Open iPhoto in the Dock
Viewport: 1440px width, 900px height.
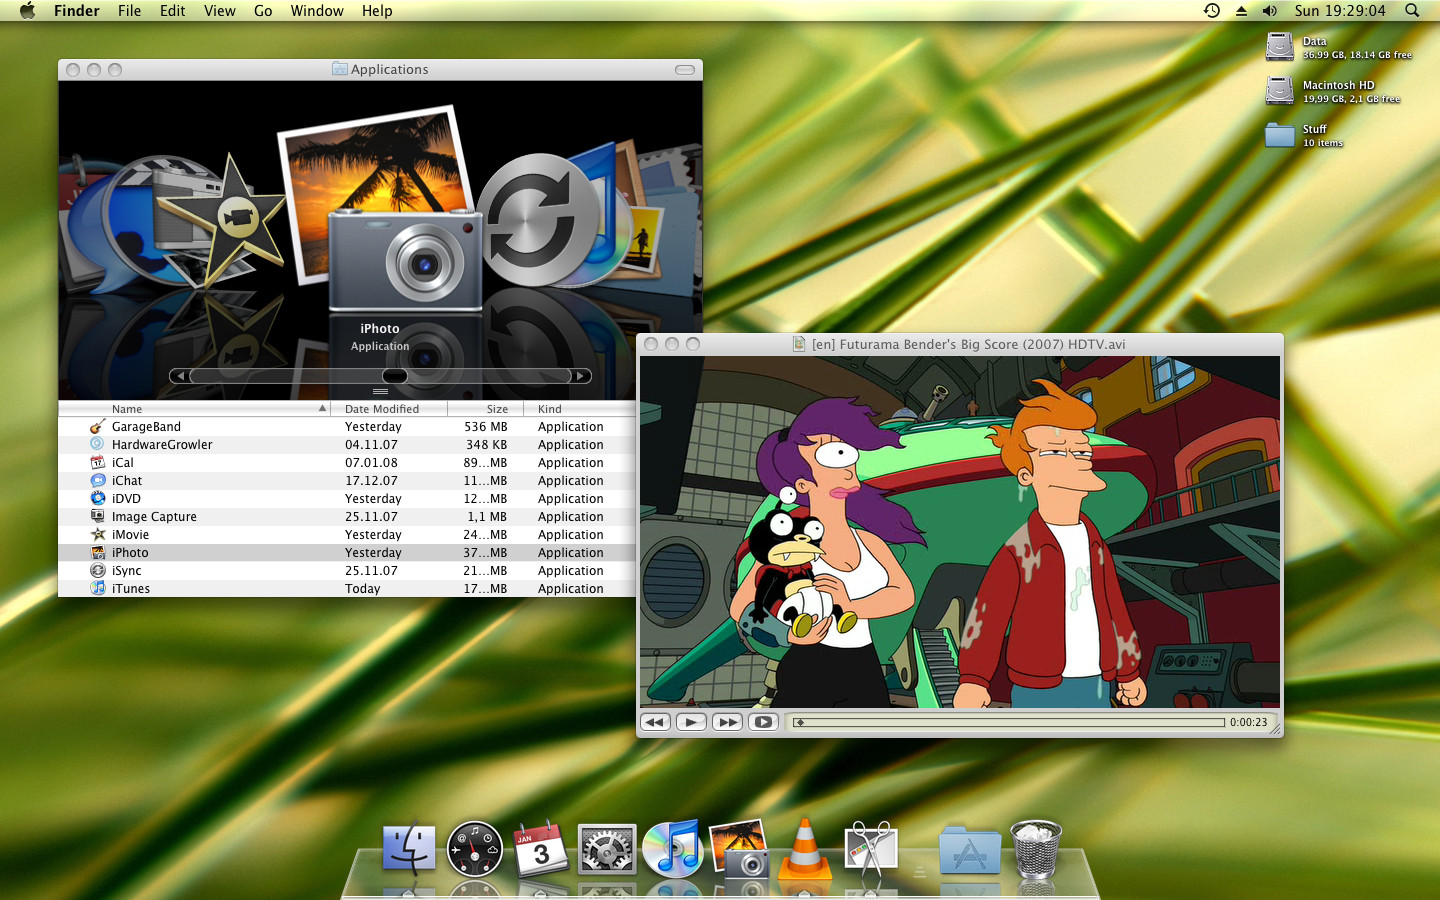click(x=739, y=848)
